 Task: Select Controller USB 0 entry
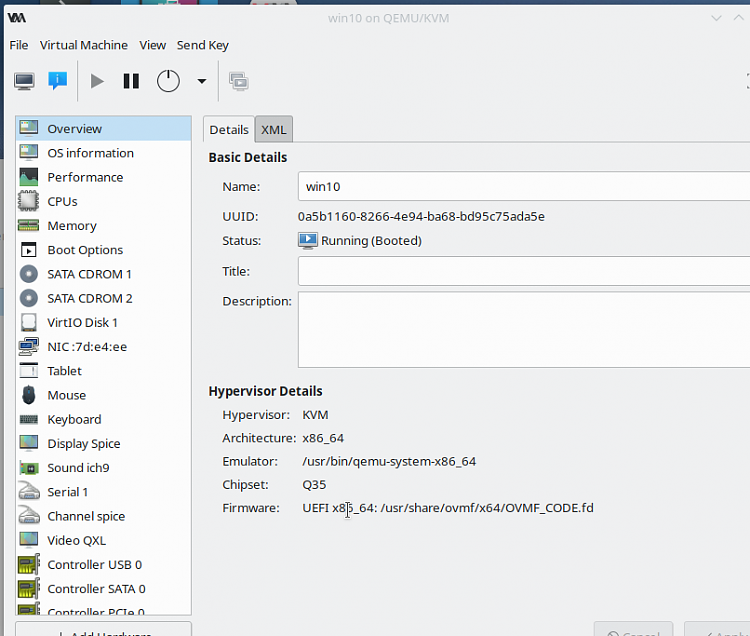(x=103, y=565)
